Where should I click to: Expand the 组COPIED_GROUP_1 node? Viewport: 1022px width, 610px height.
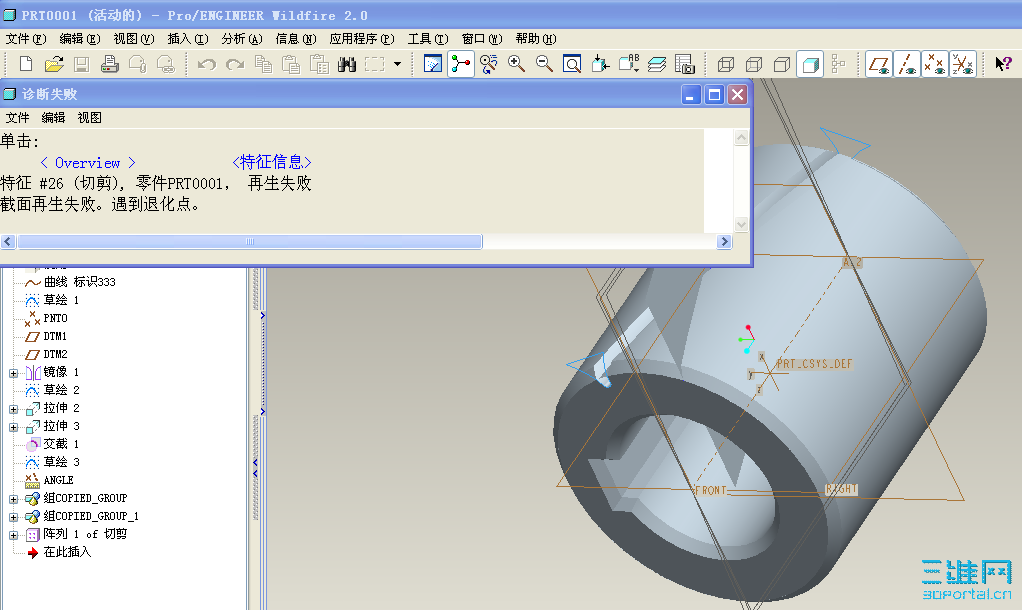pyautogui.click(x=13, y=517)
